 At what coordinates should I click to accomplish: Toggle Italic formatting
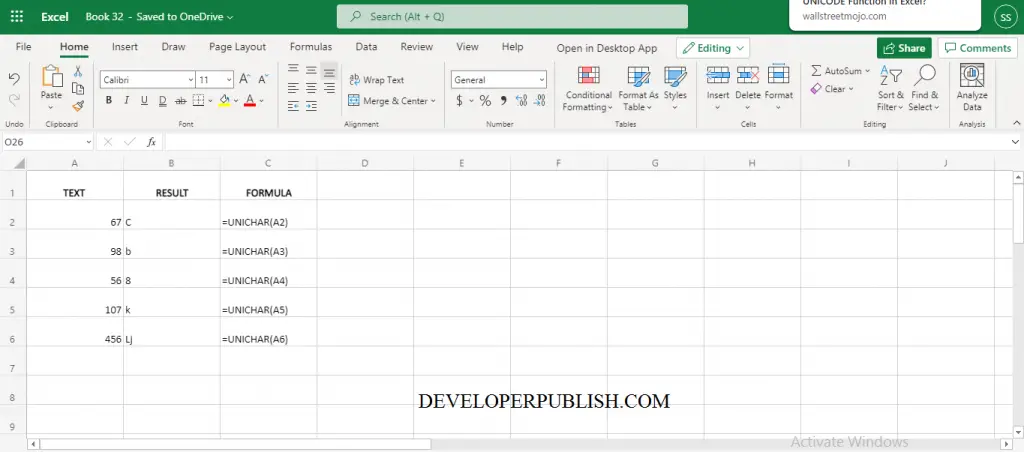[126, 101]
